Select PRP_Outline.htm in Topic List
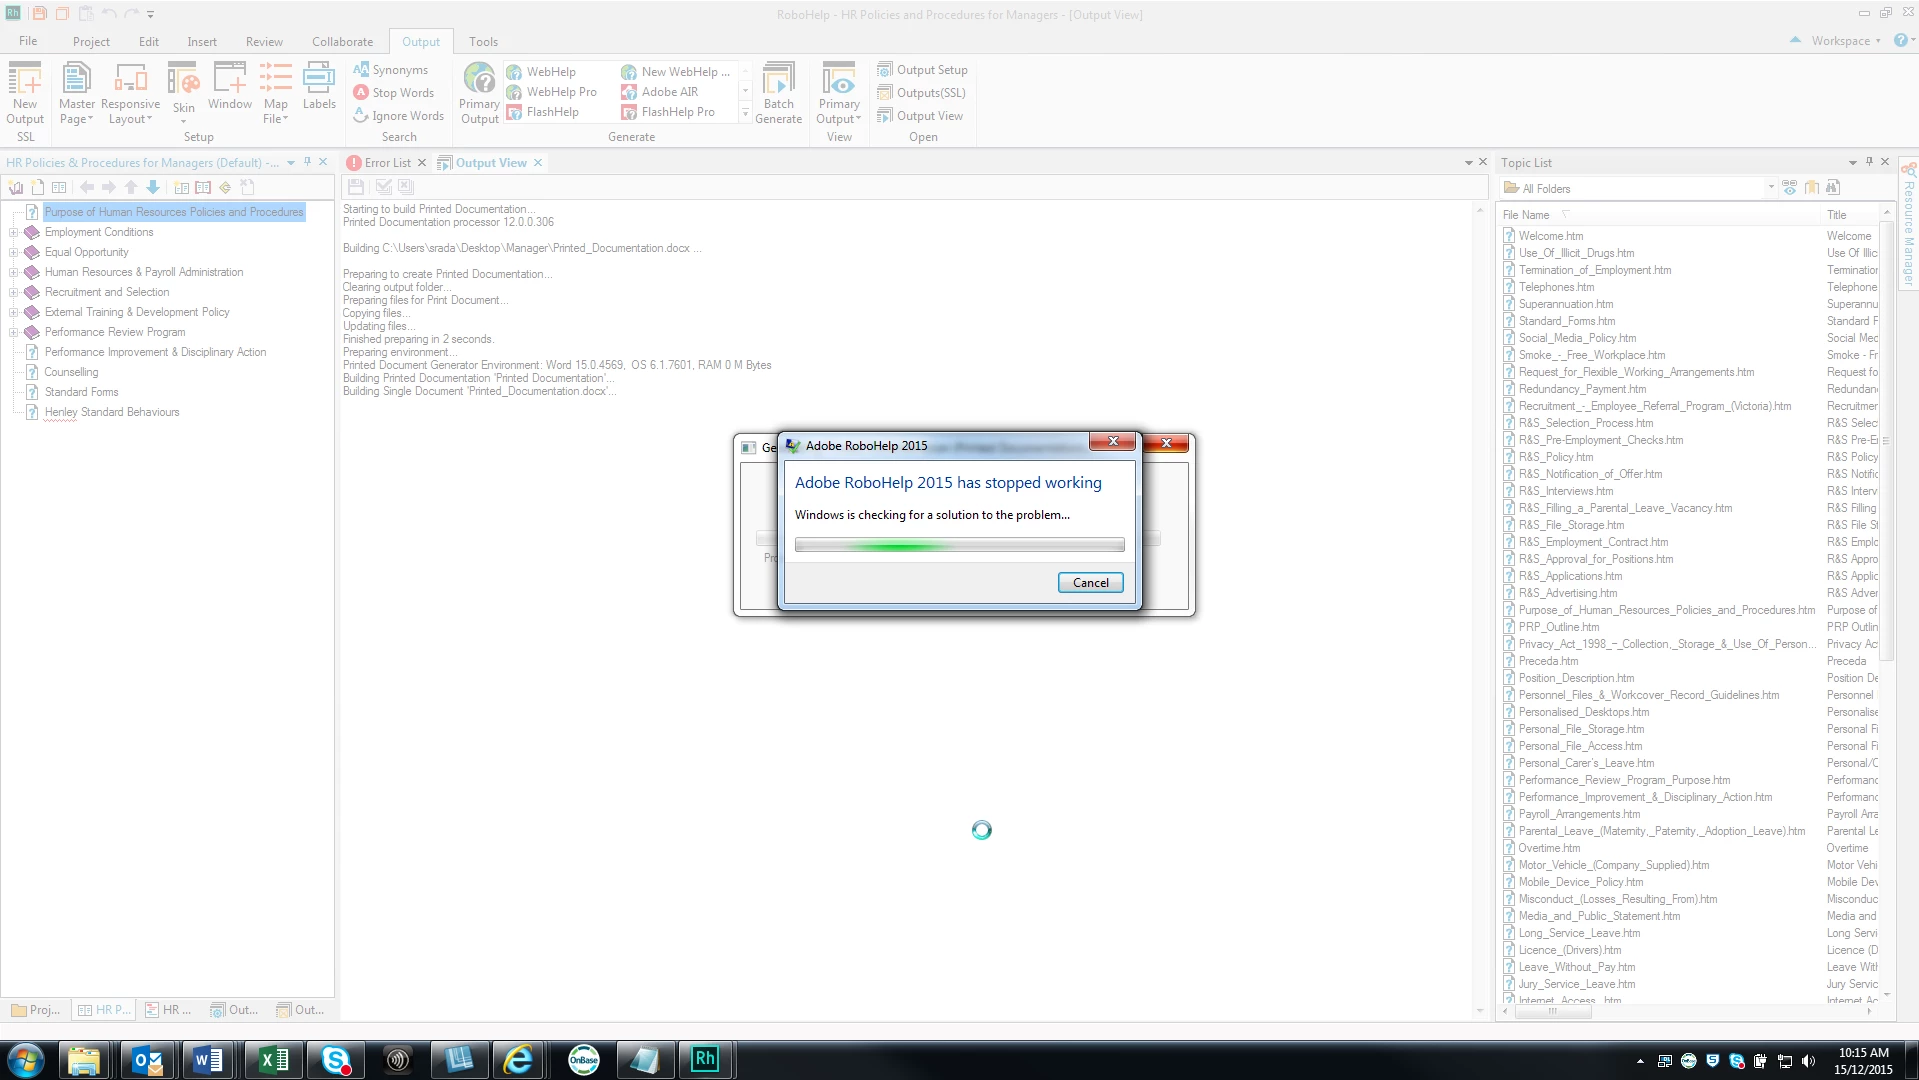Image resolution: width=1919 pixels, height=1080 pixels. point(1558,627)
